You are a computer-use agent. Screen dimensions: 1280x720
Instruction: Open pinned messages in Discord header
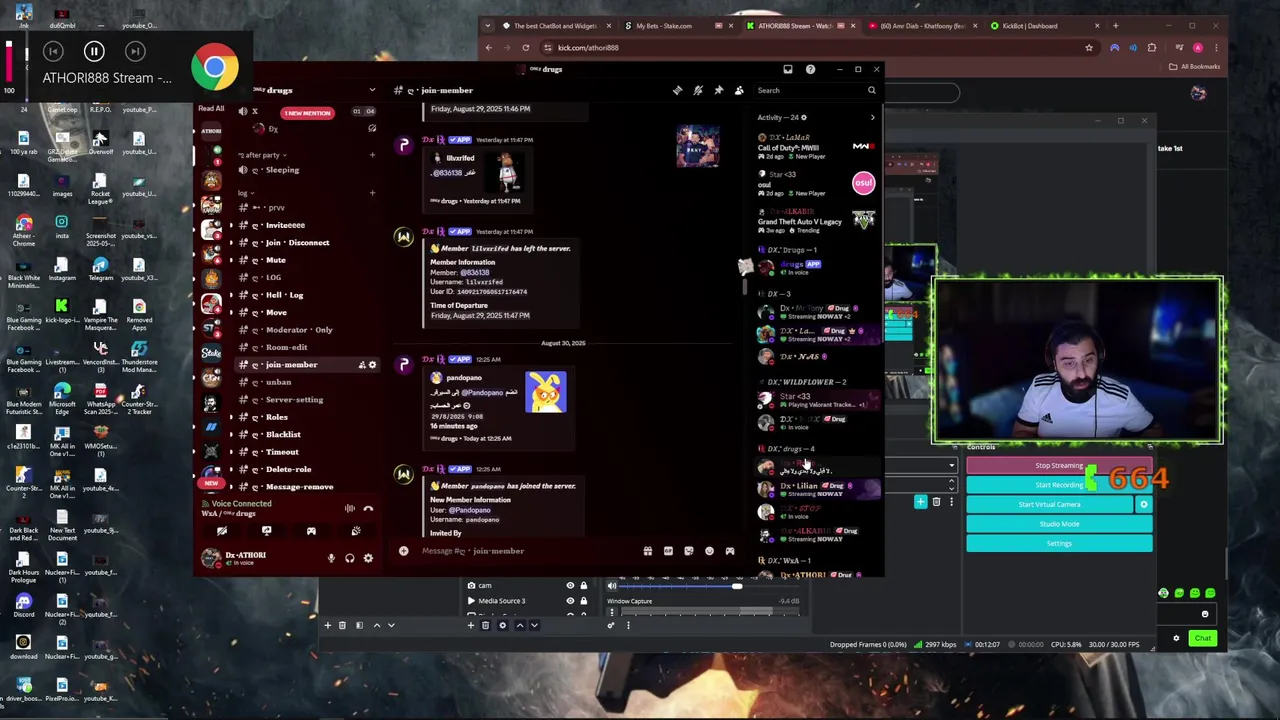tap(718, 90)
